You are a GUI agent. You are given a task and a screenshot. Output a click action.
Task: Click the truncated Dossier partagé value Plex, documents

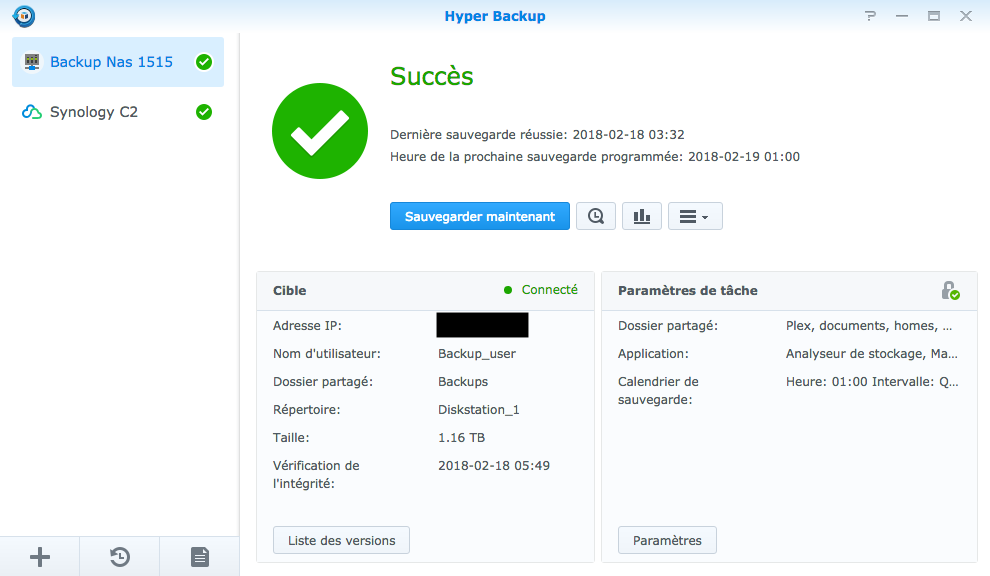tap(869, 326)
